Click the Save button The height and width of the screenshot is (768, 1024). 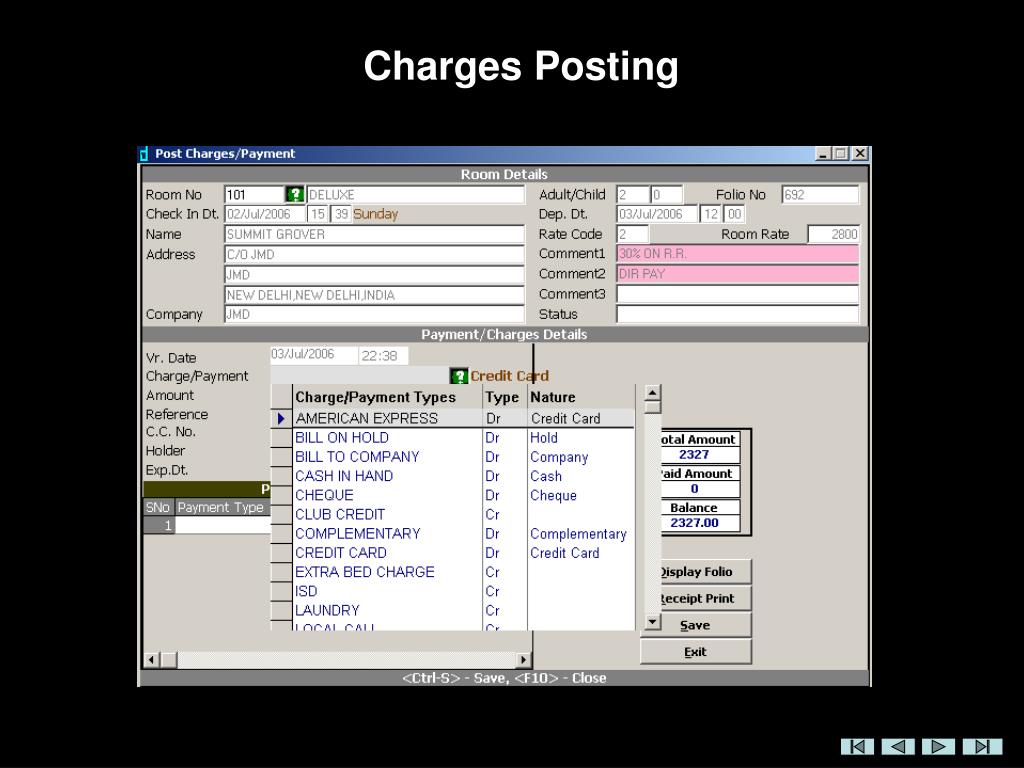click(696, 625)
